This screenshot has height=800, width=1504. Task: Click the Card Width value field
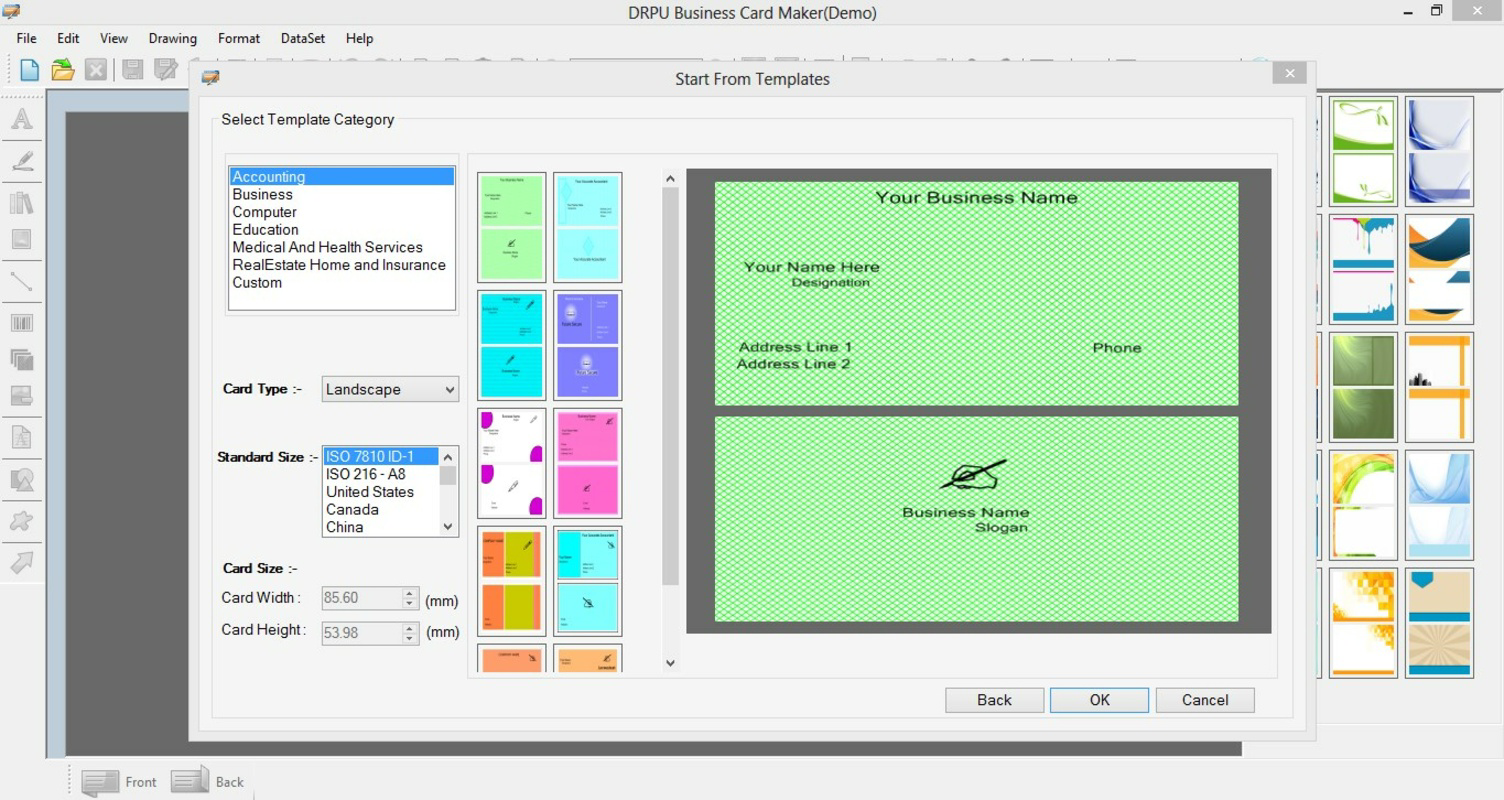[x=362, y=598]
